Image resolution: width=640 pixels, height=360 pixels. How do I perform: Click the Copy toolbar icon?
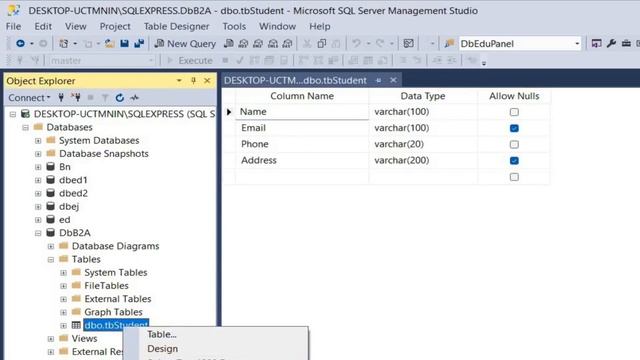pyautogui.click(x=322, y=43)
